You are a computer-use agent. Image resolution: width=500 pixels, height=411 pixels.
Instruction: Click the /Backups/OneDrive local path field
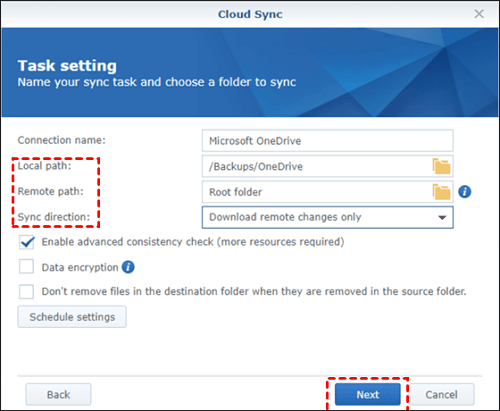(317, 166)
